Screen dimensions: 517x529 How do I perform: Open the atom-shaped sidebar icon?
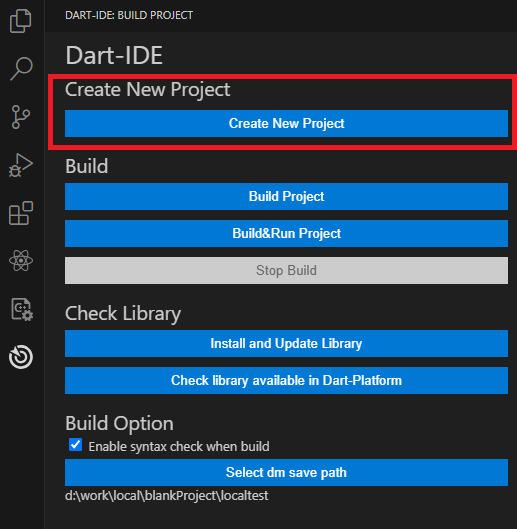point(21,261)
